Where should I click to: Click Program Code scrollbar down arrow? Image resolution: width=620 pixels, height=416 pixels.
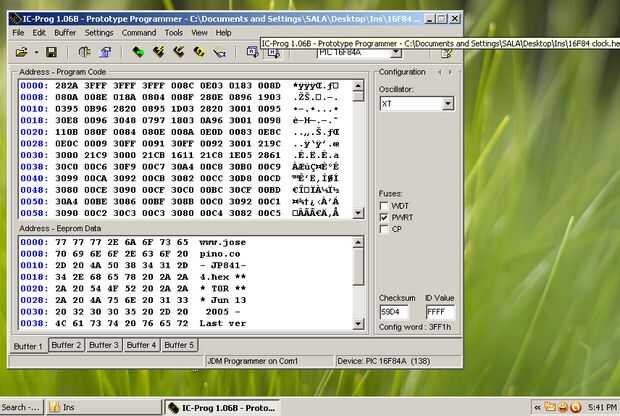[x=358, y=213]
